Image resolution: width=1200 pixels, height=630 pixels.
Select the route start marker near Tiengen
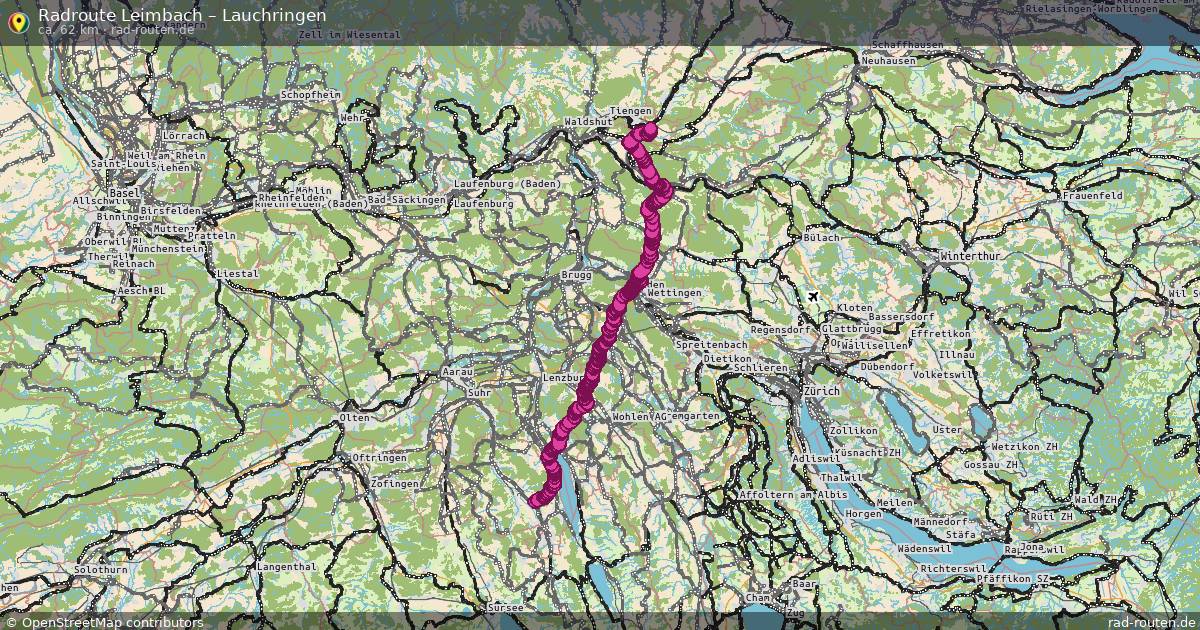coord(649,130)
